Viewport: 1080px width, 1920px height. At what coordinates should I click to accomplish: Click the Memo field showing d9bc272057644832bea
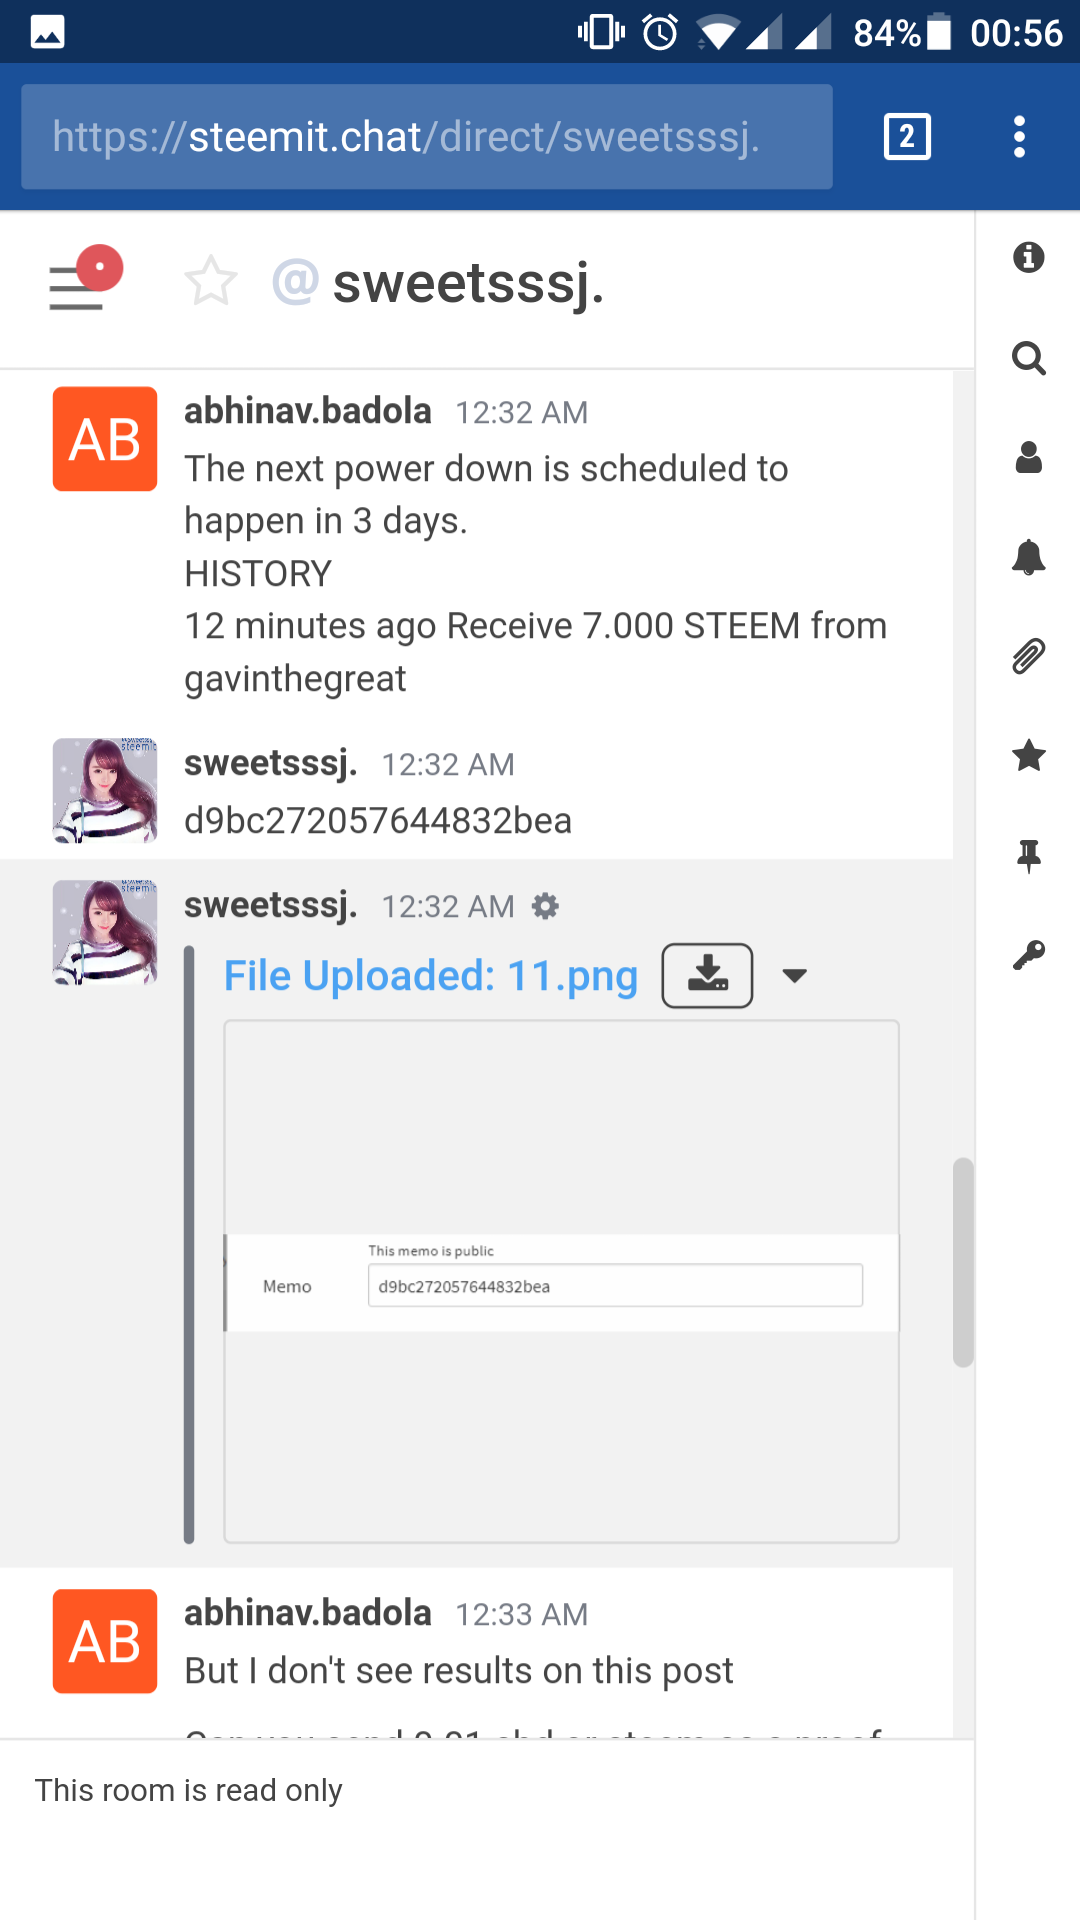click(614, 1285)
